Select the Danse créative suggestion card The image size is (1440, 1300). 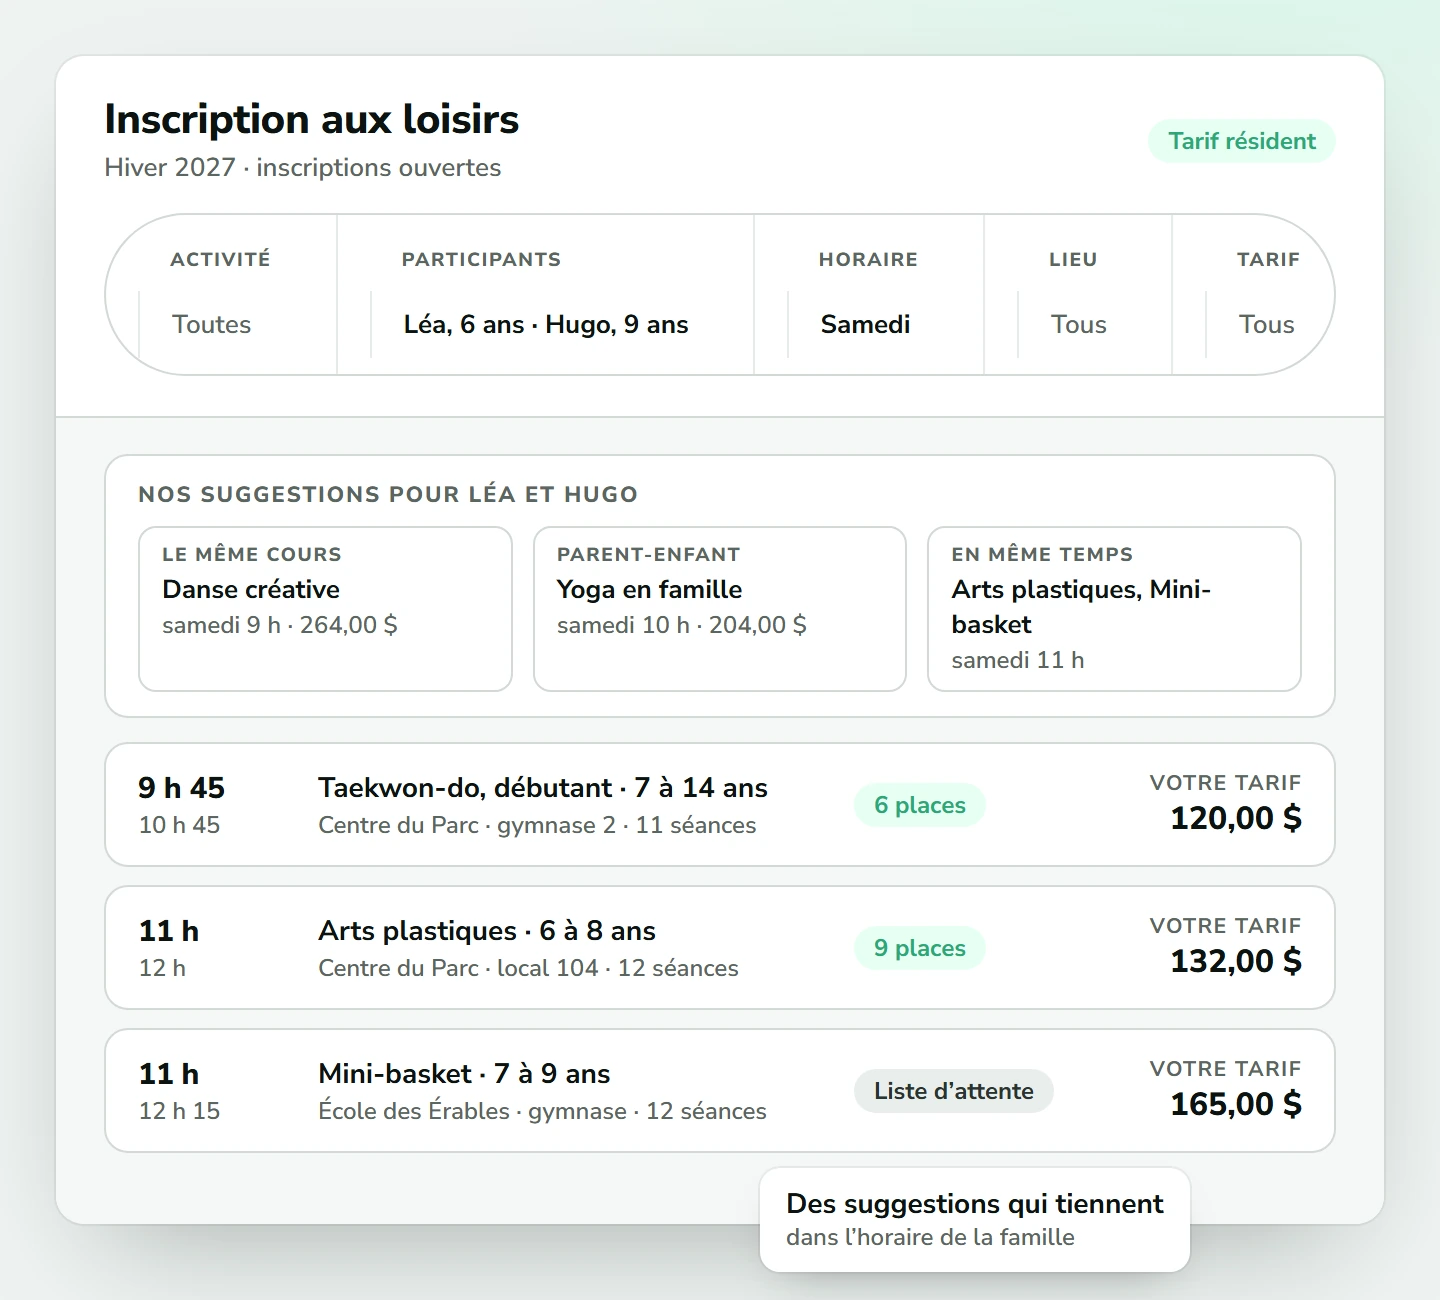pos(325,609)
